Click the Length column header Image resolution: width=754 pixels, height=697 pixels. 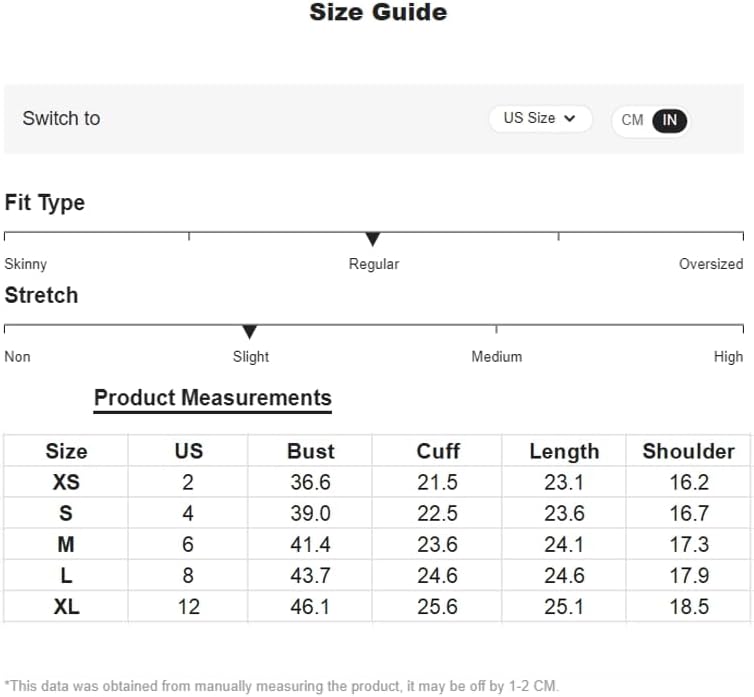click(x=565, y=452)
